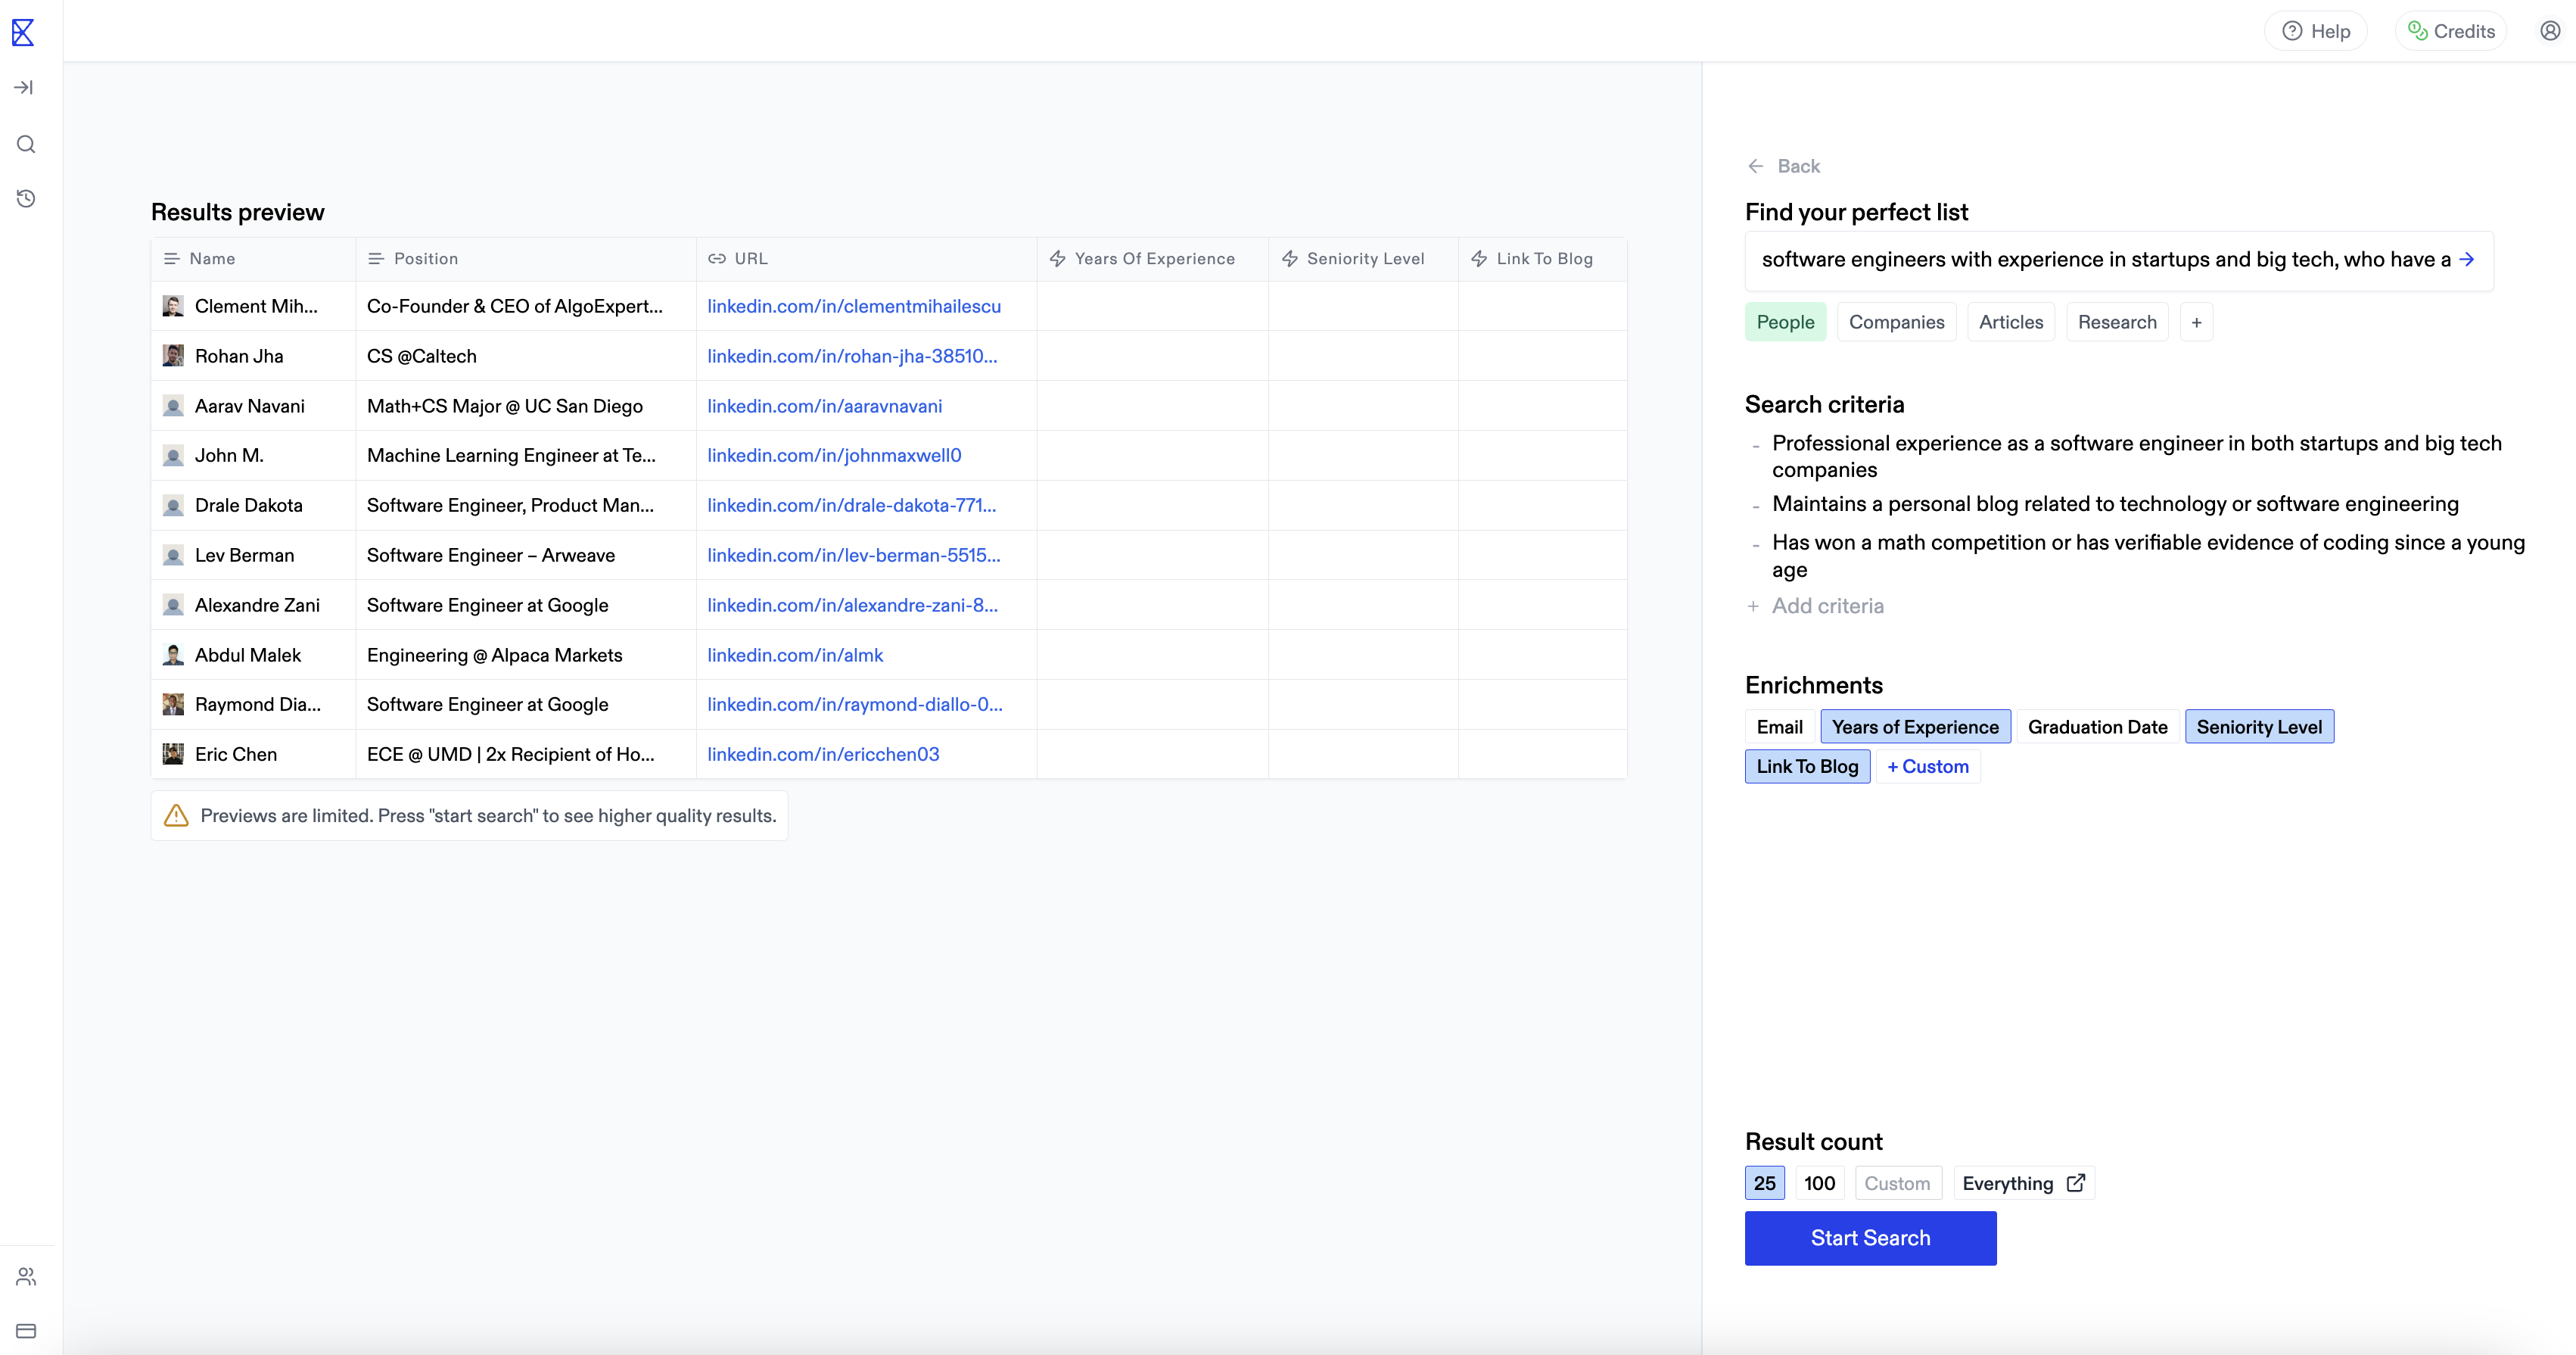Click the Credits button

[2451, 31]
